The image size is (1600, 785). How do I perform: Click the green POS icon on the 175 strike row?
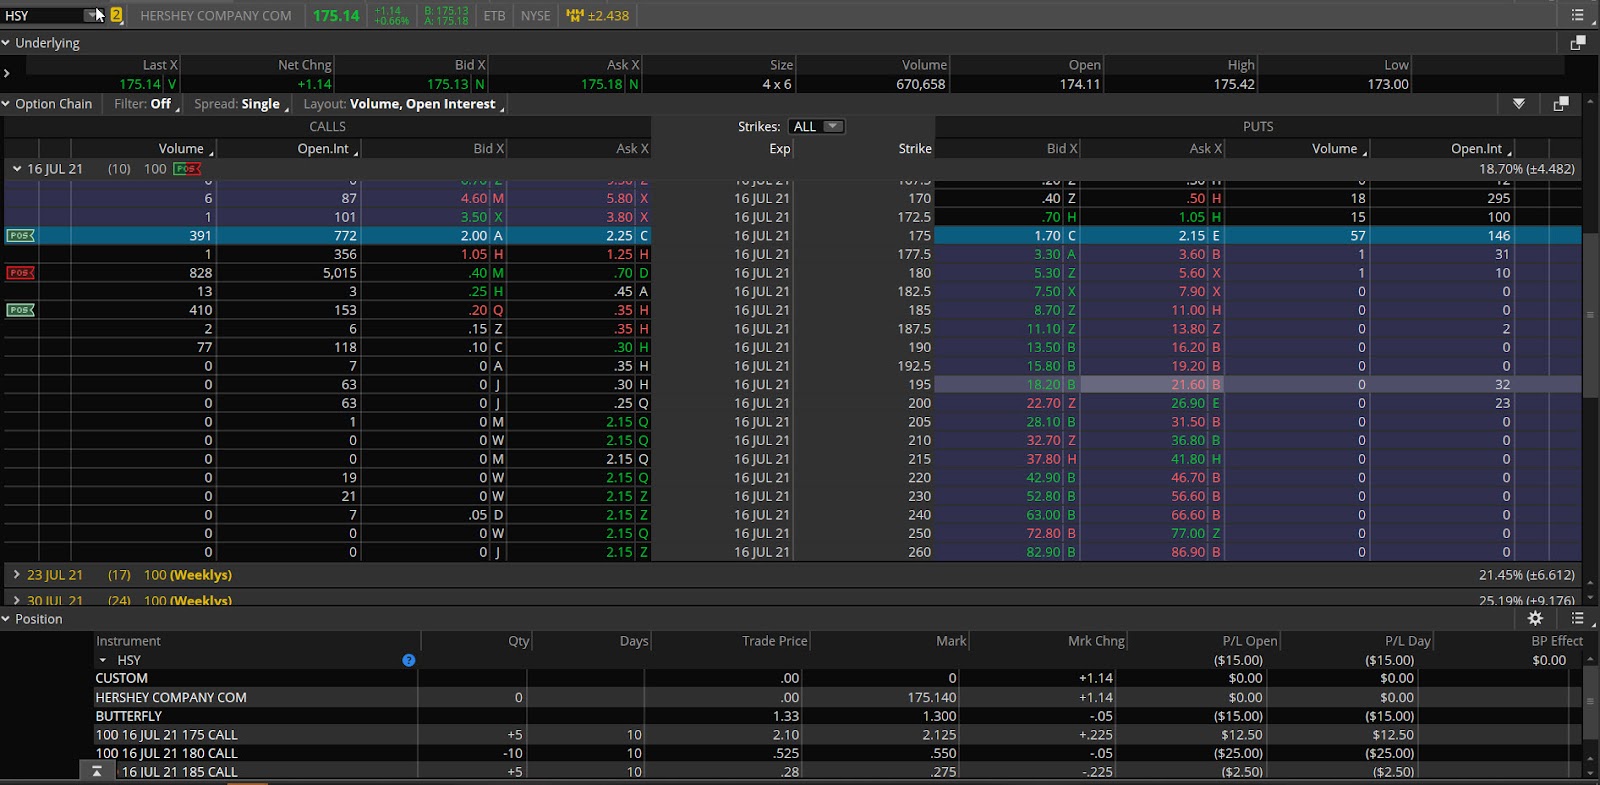click(20, 236)
